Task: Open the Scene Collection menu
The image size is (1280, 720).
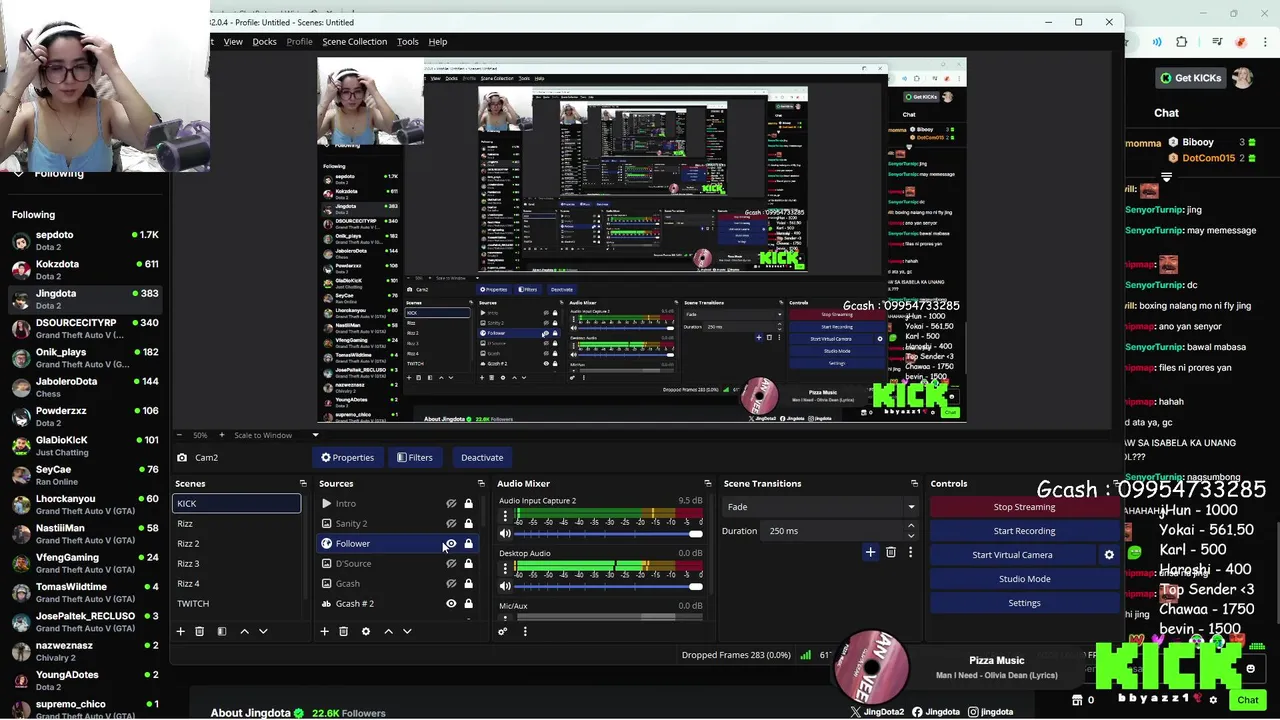Action: coord(354,42)
